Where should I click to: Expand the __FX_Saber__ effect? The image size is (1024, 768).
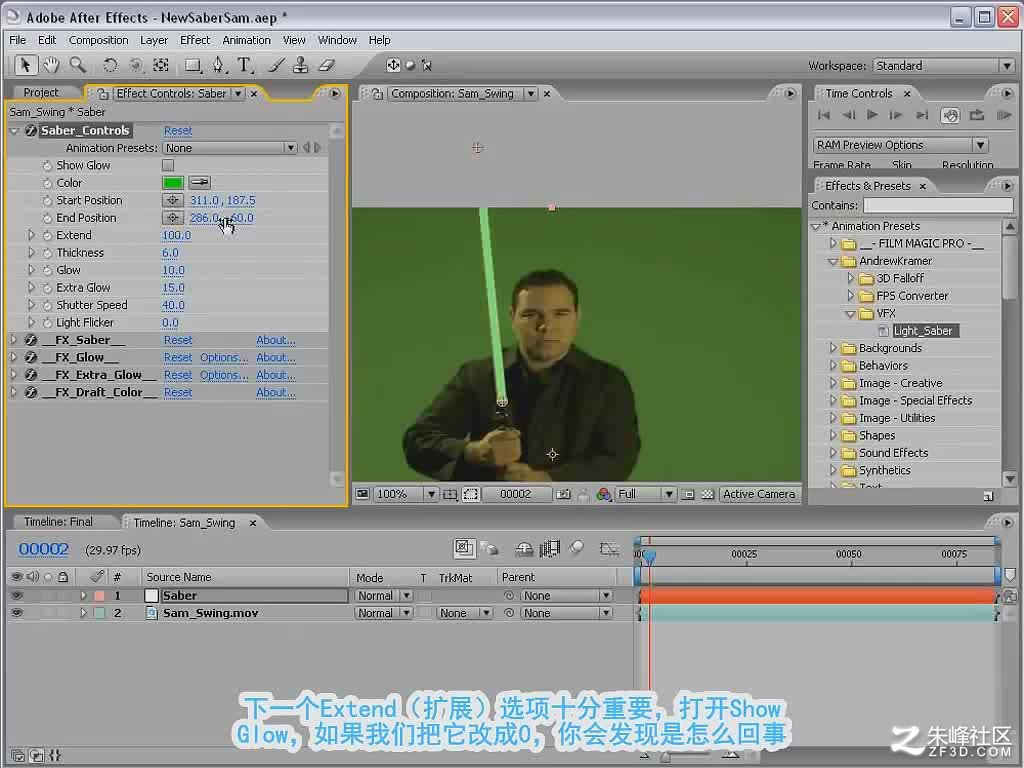(13, 340)
